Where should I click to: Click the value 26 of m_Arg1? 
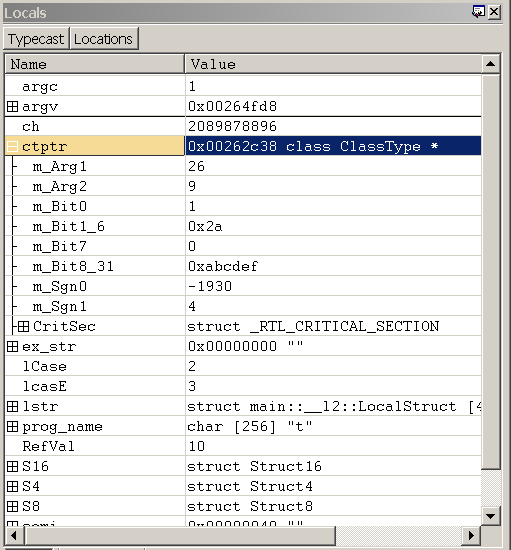pos(196,167)
